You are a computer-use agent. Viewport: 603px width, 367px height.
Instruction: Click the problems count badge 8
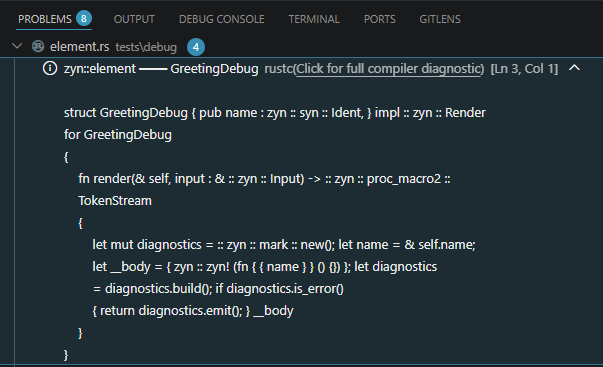click(x=83, y=18)
